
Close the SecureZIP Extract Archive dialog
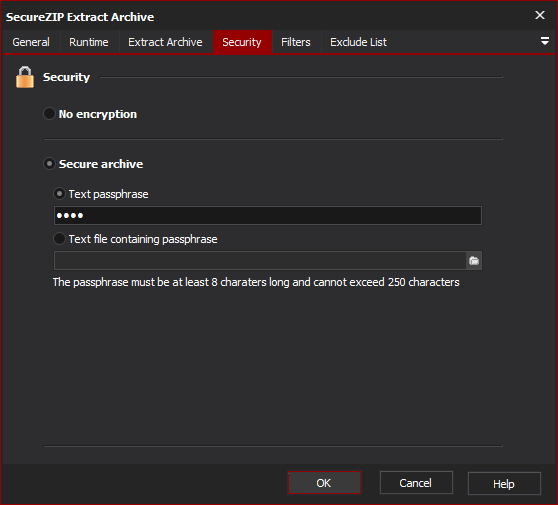[x=540, y=15]
